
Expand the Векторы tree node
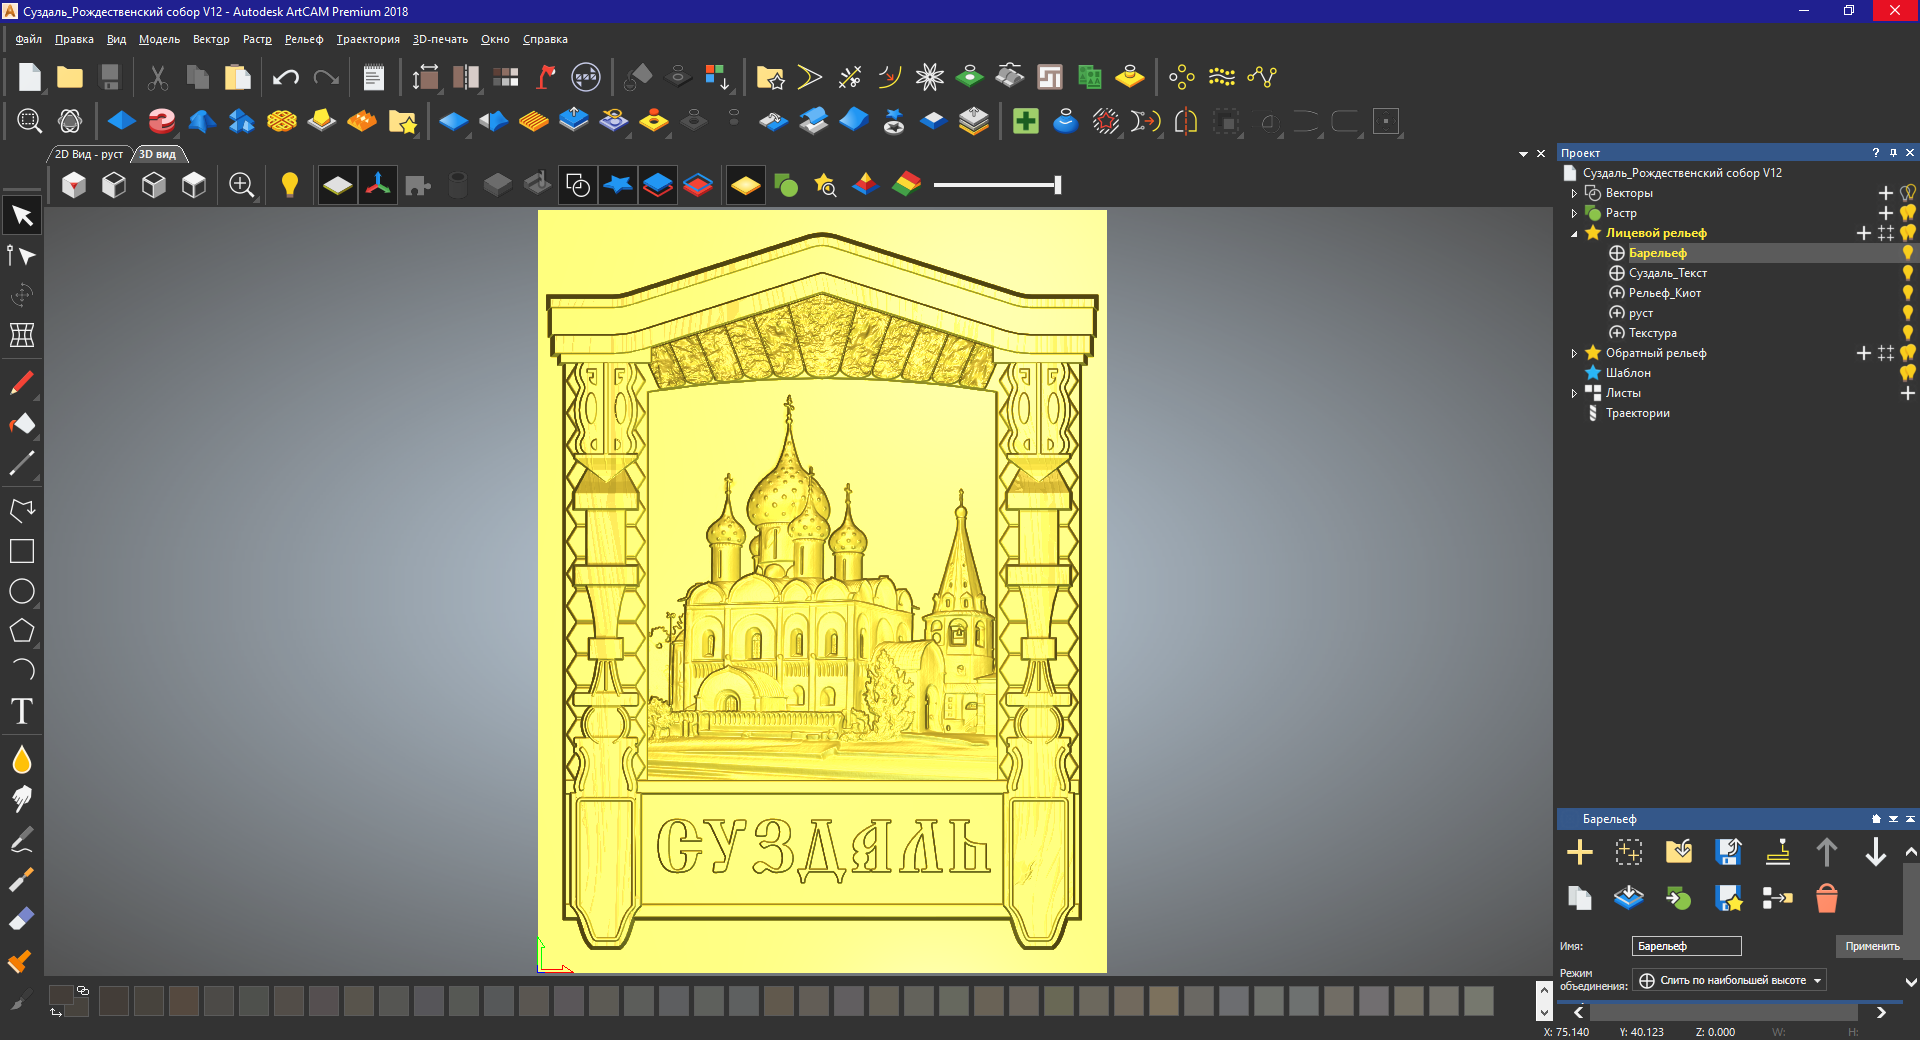tap(1574, 193)
